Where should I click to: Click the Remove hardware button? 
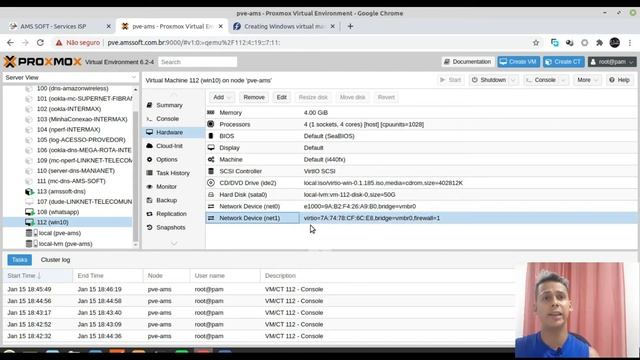coord(254,97)
